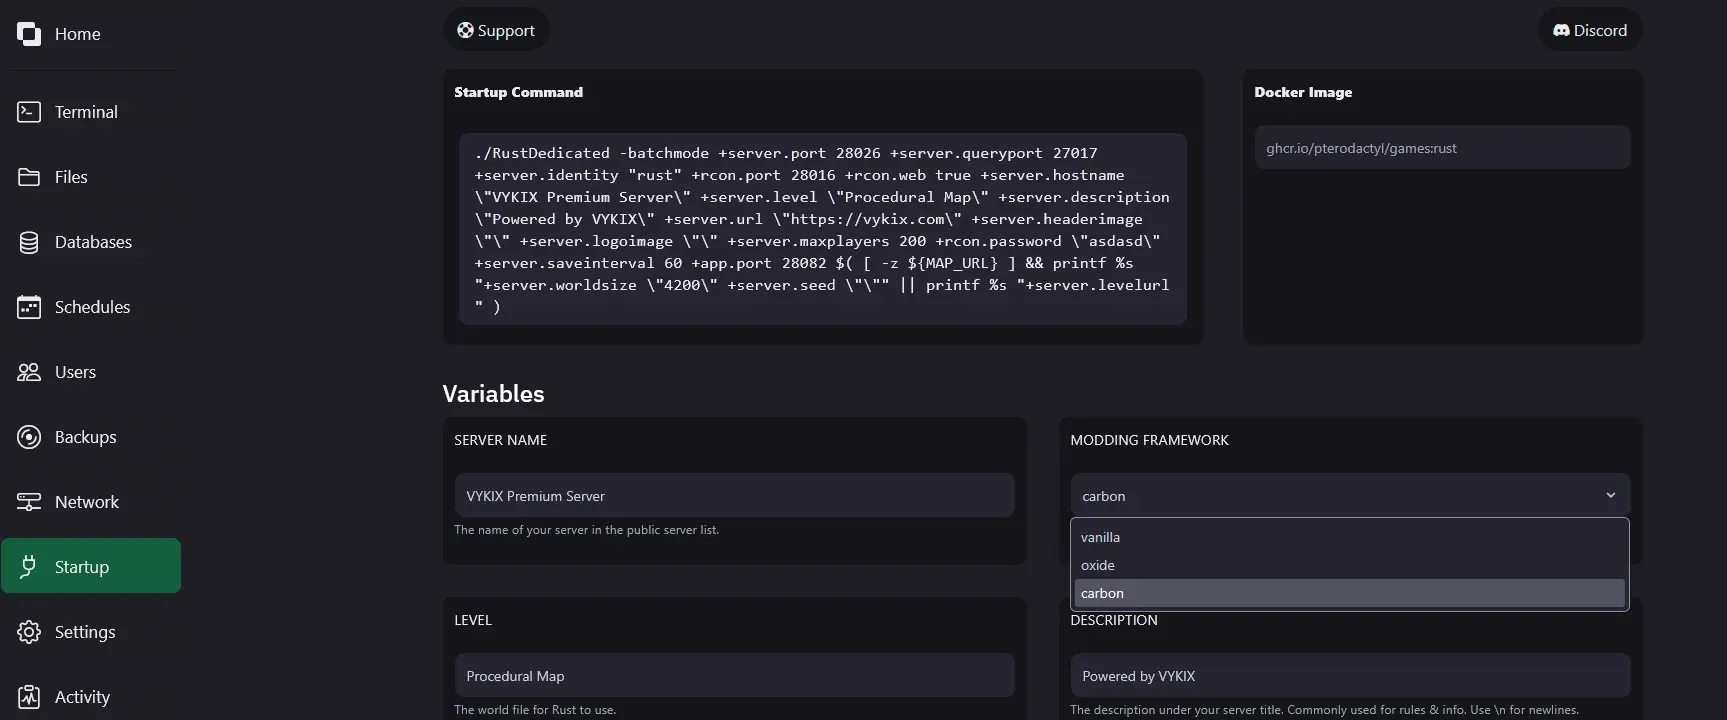Click the Startup plug icon
Screen dimensions: 1727x720
click(x=29, y=567)
